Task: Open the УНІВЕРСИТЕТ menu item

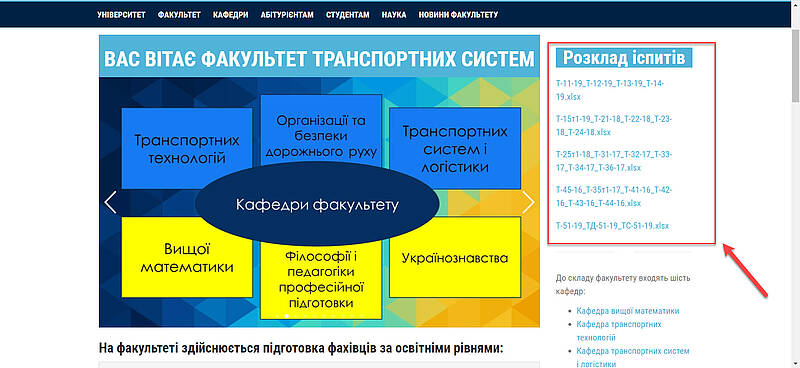Action: (121, 15)
